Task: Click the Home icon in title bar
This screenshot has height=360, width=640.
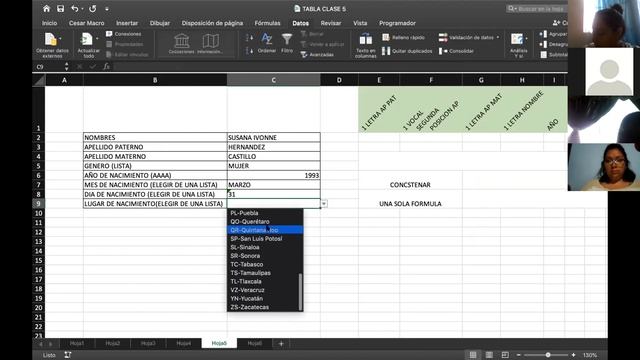Action: 47,9
